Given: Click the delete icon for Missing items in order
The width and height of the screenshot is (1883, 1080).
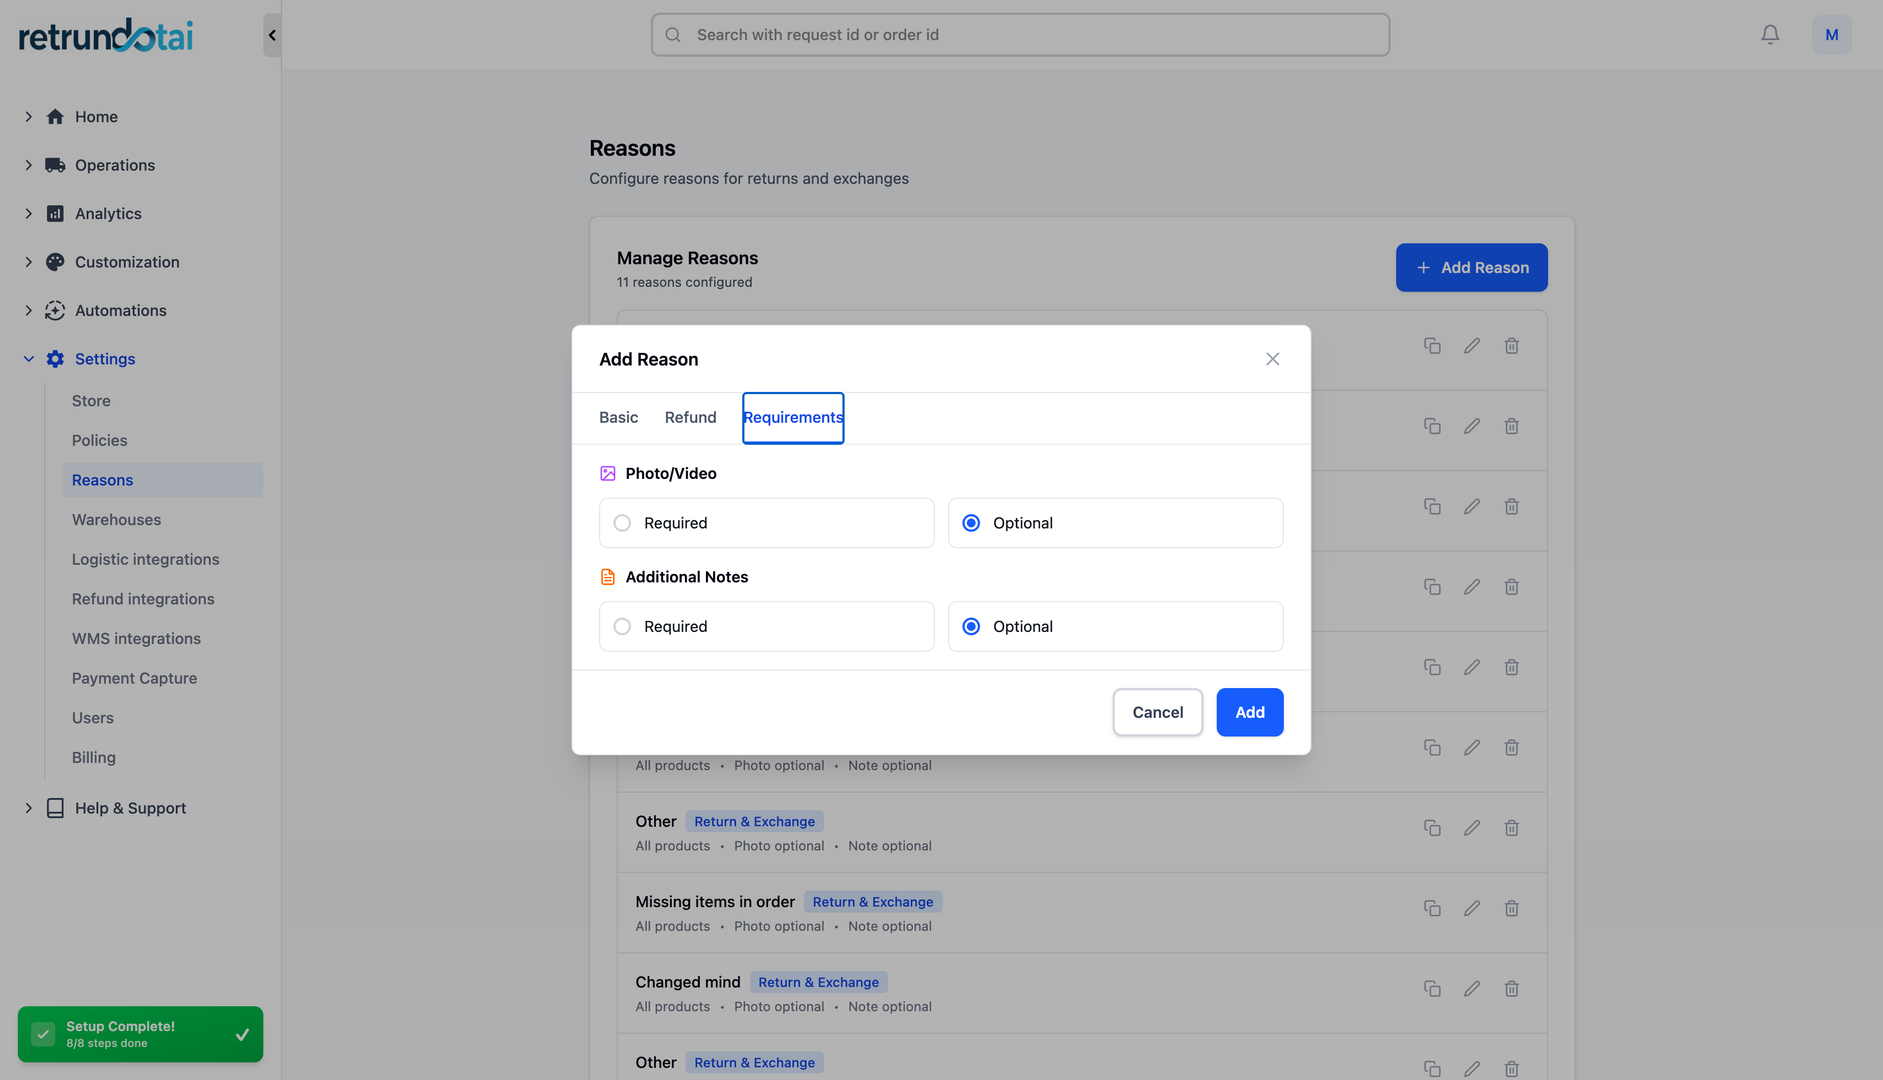Looking at the screenshot, I should 1511,908.
